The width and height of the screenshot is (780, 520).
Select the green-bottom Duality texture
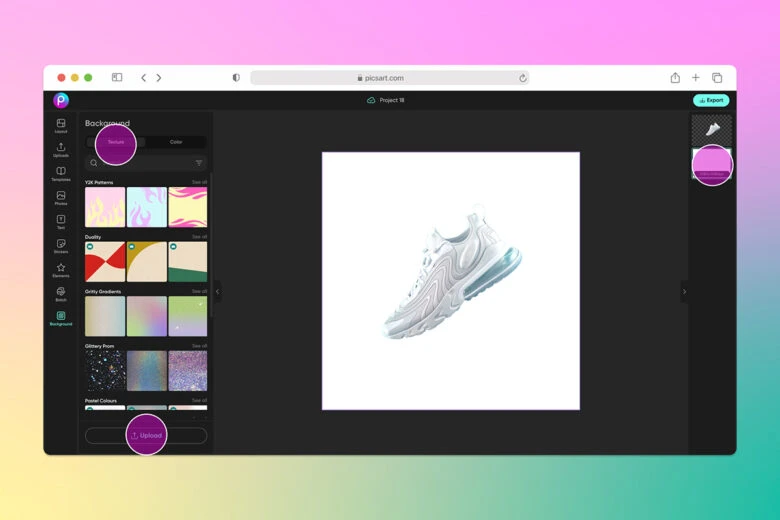[188, 262]
